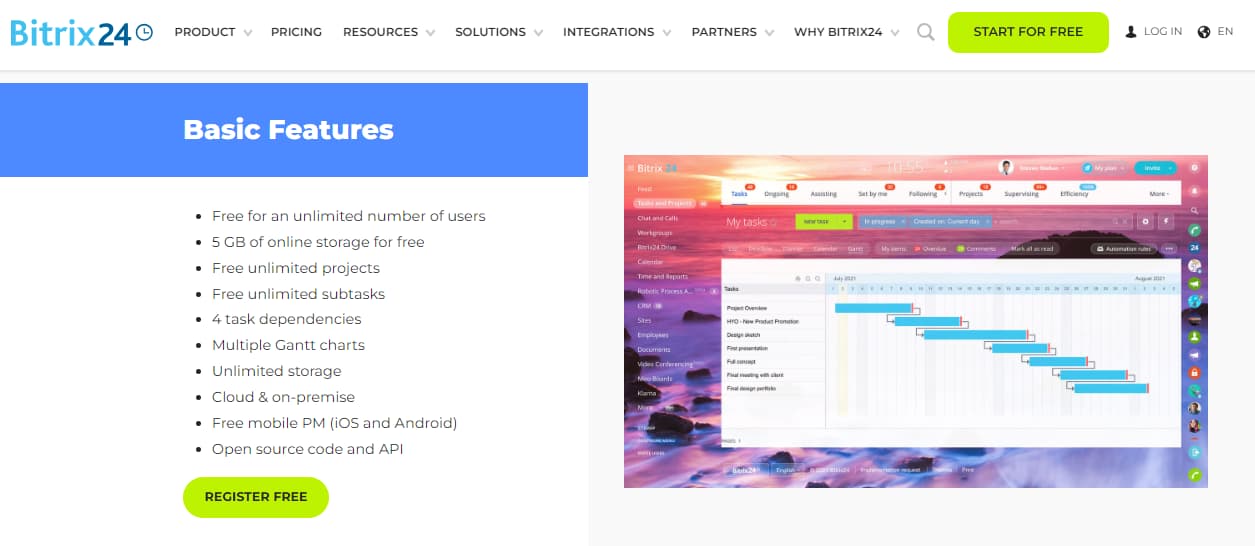Open the Bitrix24 Gantt chart screenshot image
This screenshot has width=1255, height=546.
(x=916, y=321)
